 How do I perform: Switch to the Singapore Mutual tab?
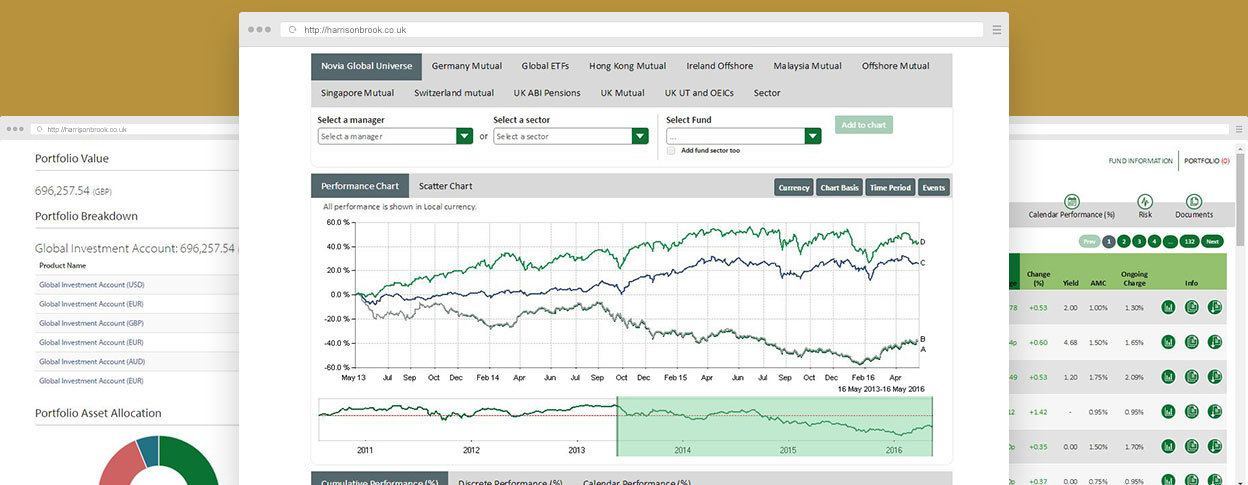357,93
